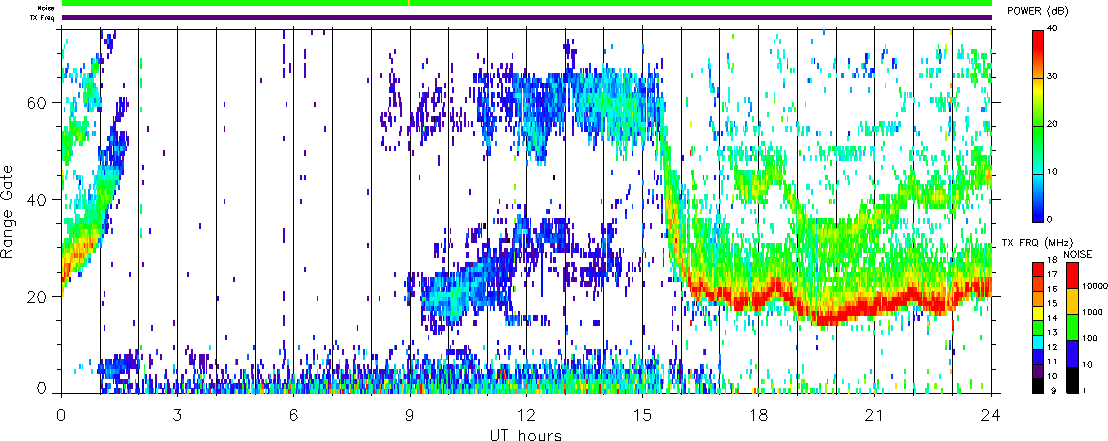The image size is (1108, 441).
Task: Click the orange swatch in the NOISE legend
Action: [x=1073, y=302]
